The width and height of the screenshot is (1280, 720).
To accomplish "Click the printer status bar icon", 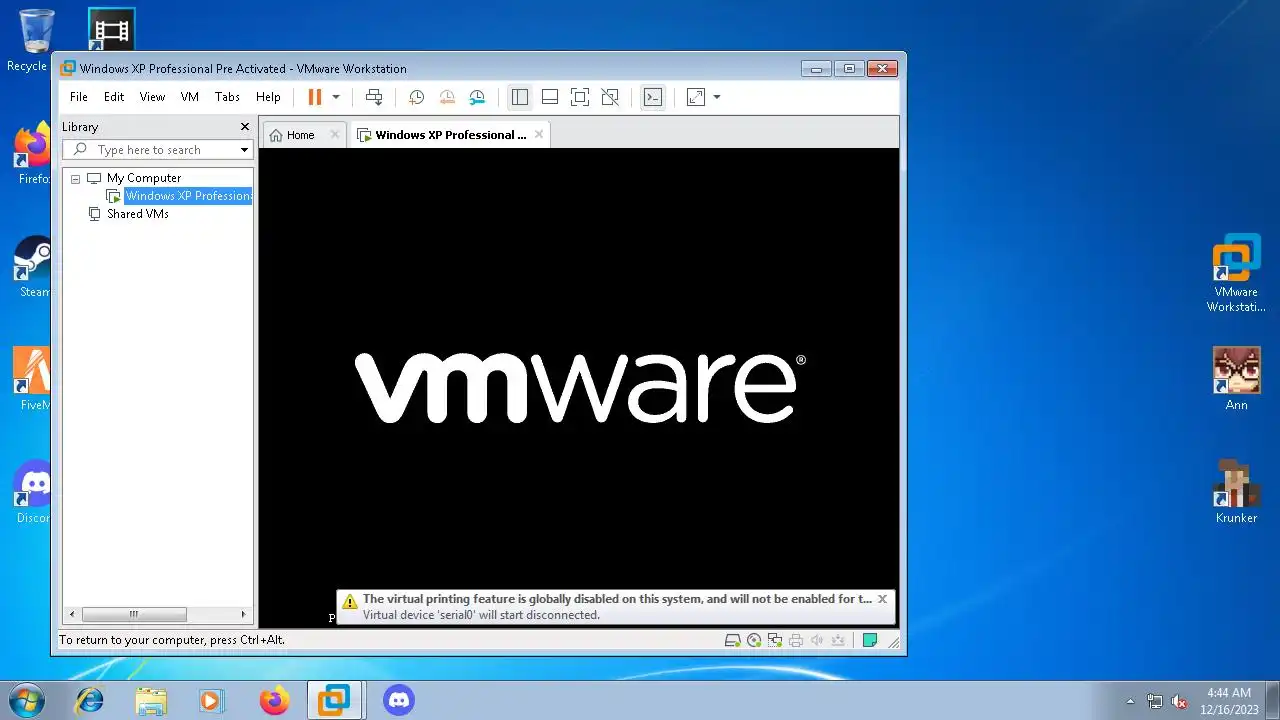I will coord(796,641).
